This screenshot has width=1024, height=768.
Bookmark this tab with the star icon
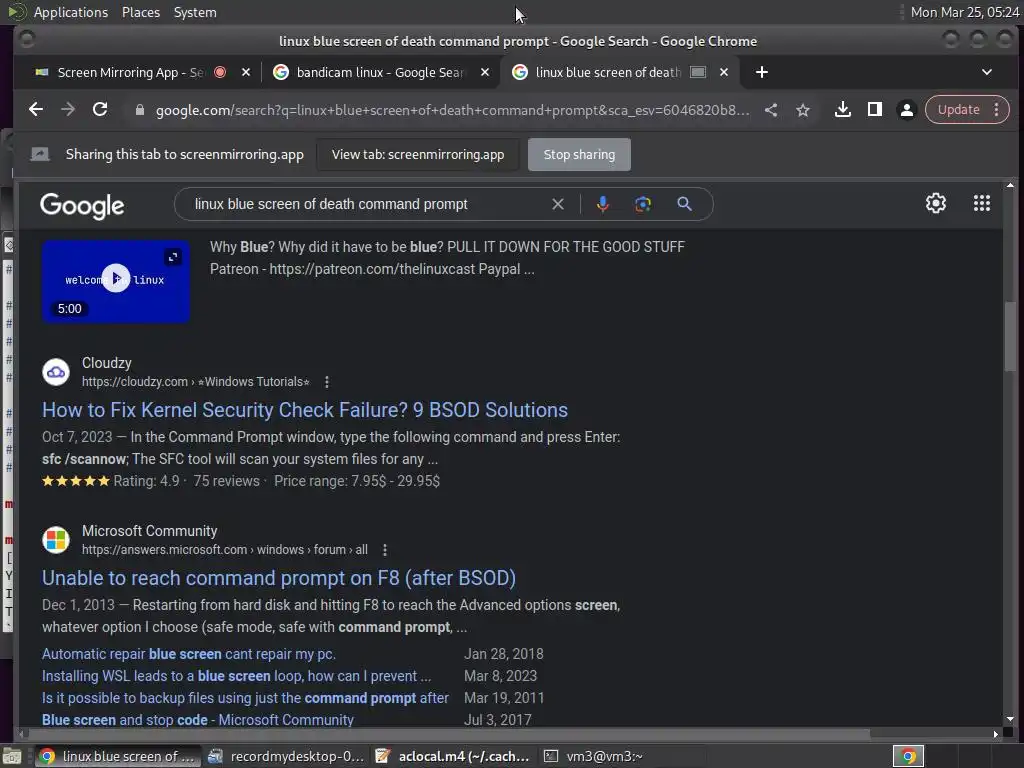coord(803,110)
